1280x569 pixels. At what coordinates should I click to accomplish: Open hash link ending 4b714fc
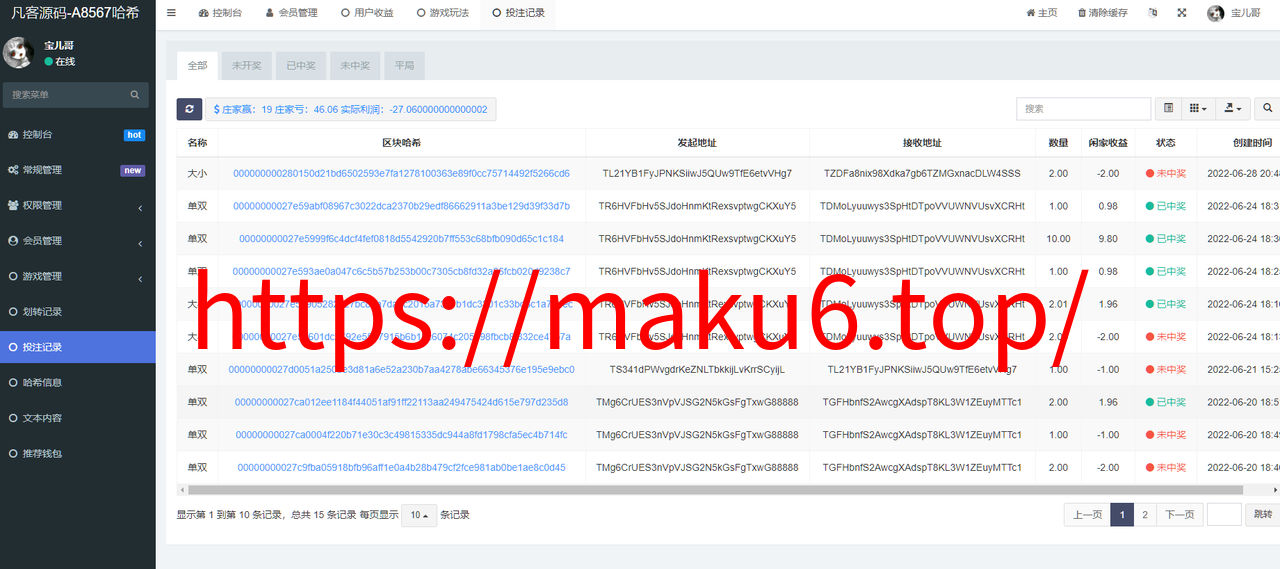[401, 435]
